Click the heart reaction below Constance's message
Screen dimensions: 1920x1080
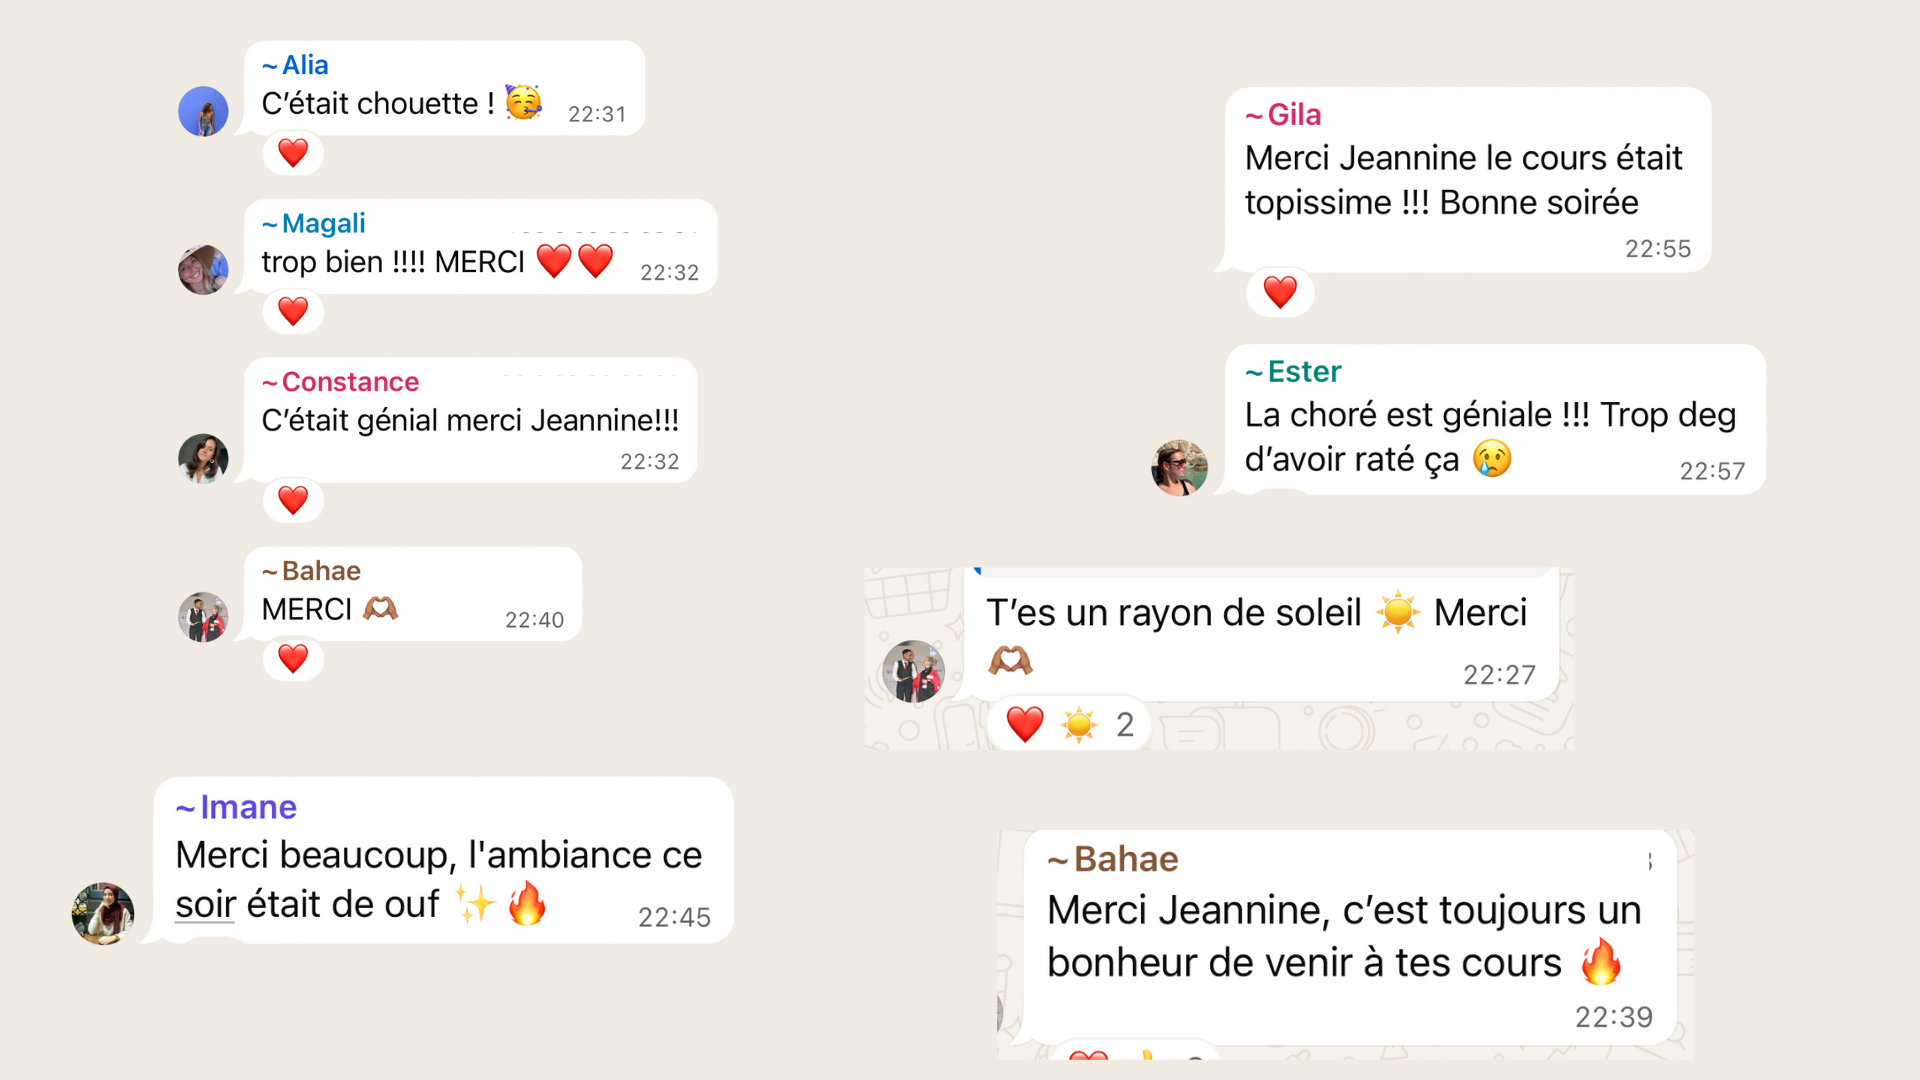(x=293, y=500)
